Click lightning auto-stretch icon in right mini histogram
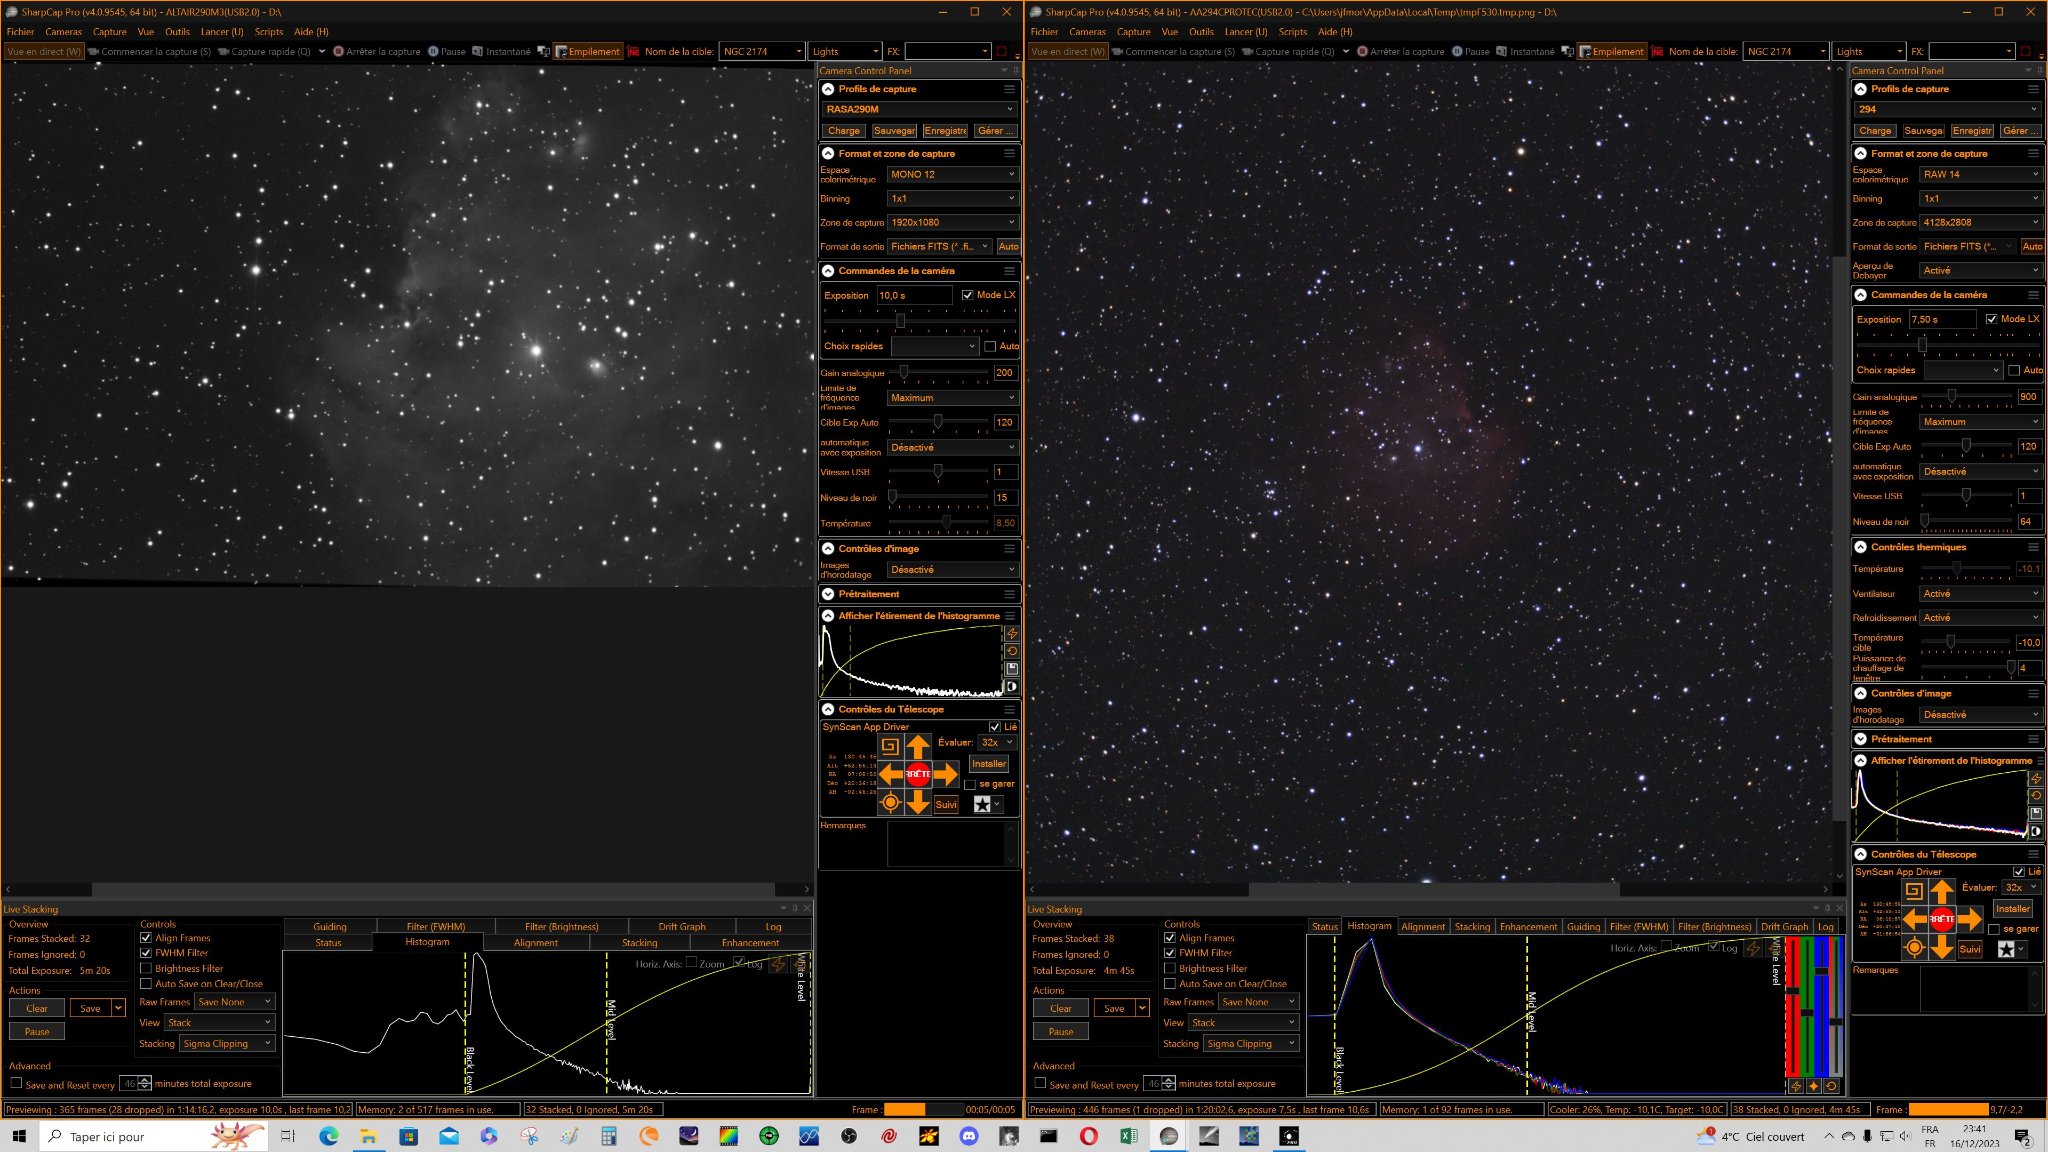 (x=2036, y=778)
